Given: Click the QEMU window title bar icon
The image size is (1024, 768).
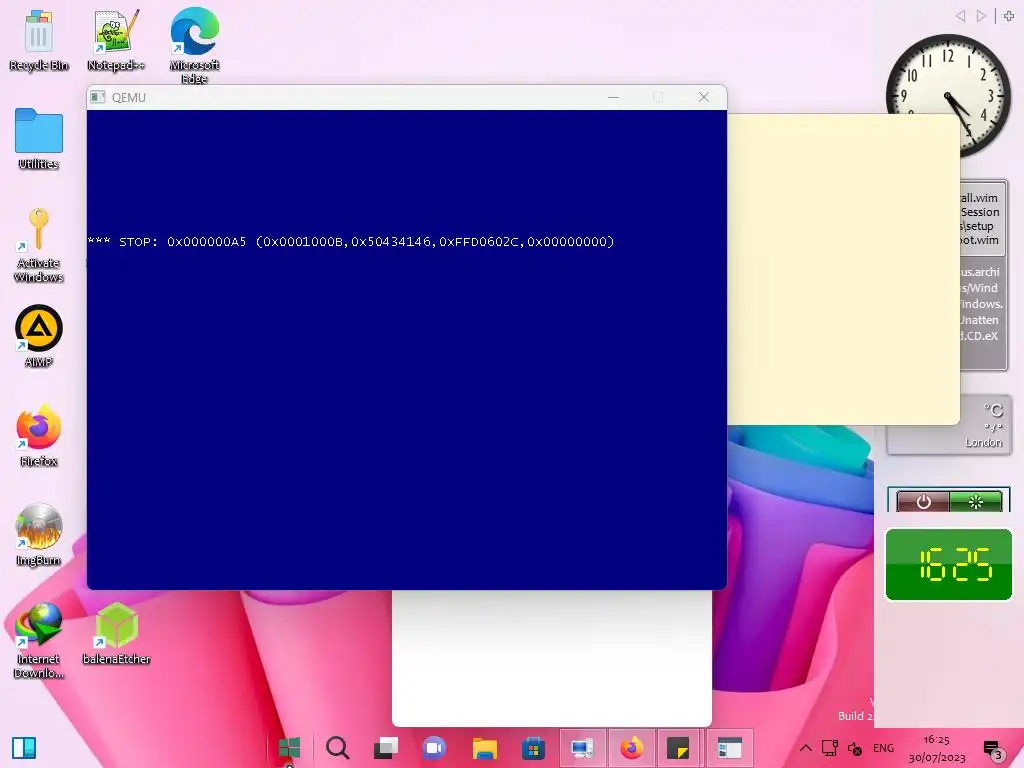Looking at the screenshot, I should tap(98, 97).
